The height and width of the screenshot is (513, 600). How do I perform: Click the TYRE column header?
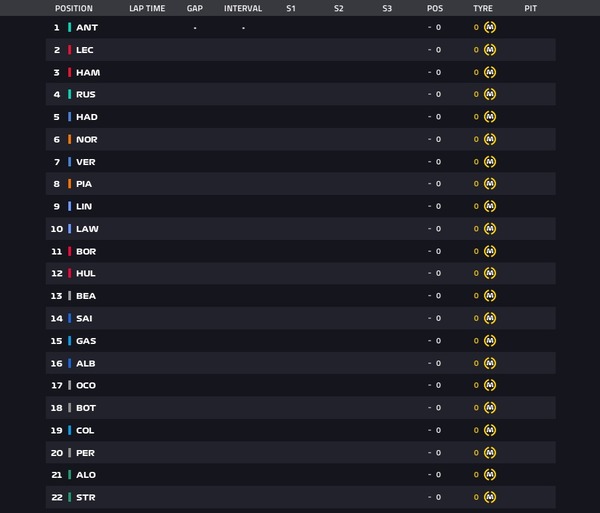tap(483, 8)
